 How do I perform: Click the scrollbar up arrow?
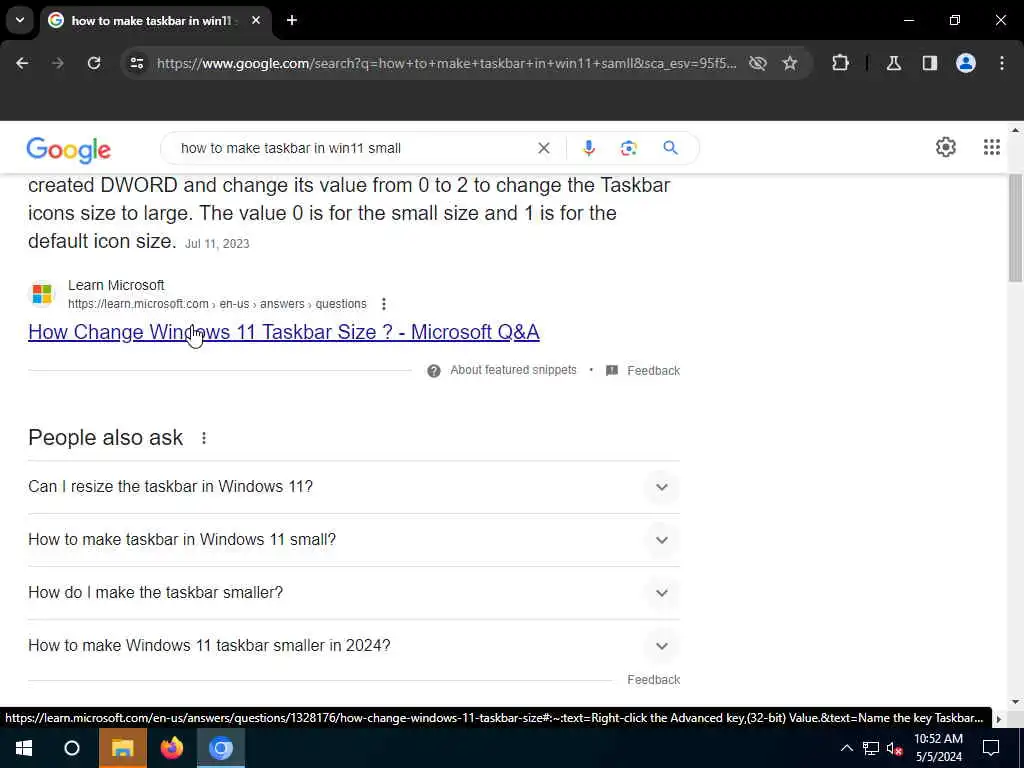click(x=1015, y=130)
